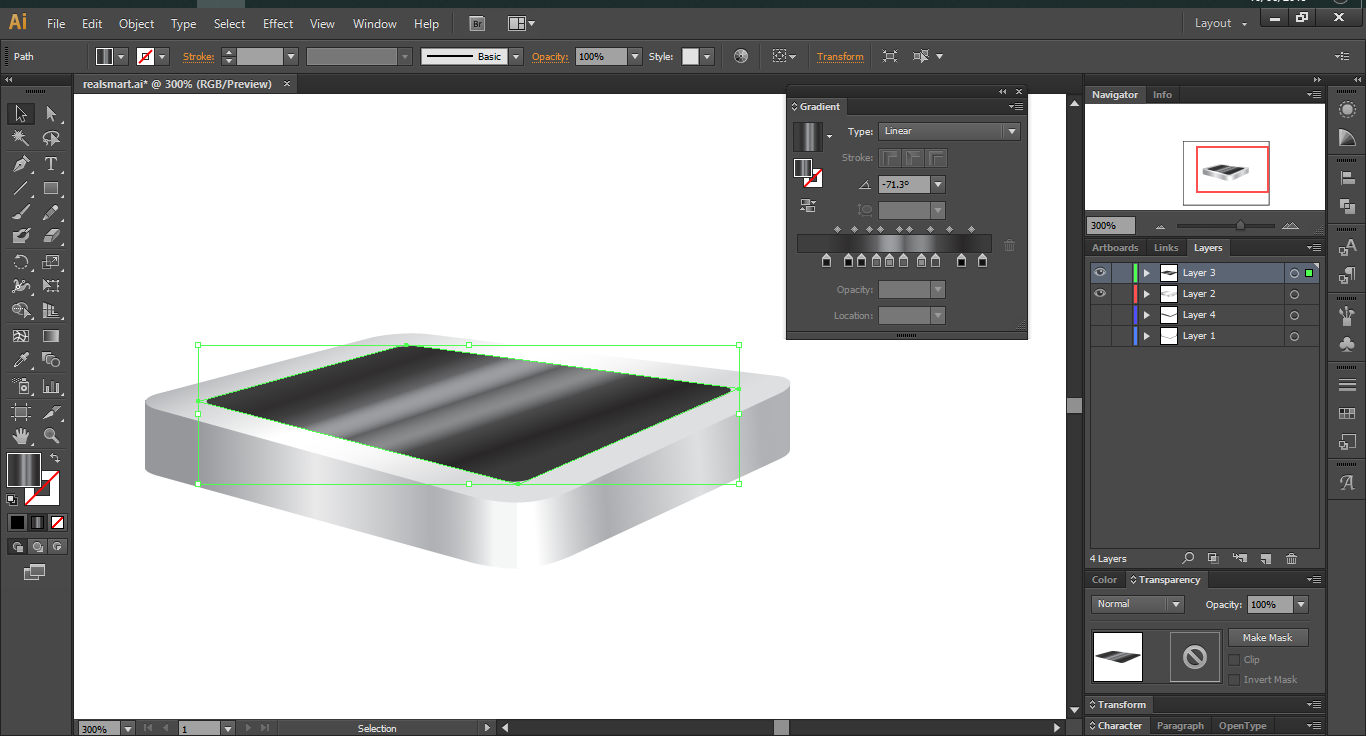Click the Make Mask button
The image size is (1366, 736).
coord(1267,638)
